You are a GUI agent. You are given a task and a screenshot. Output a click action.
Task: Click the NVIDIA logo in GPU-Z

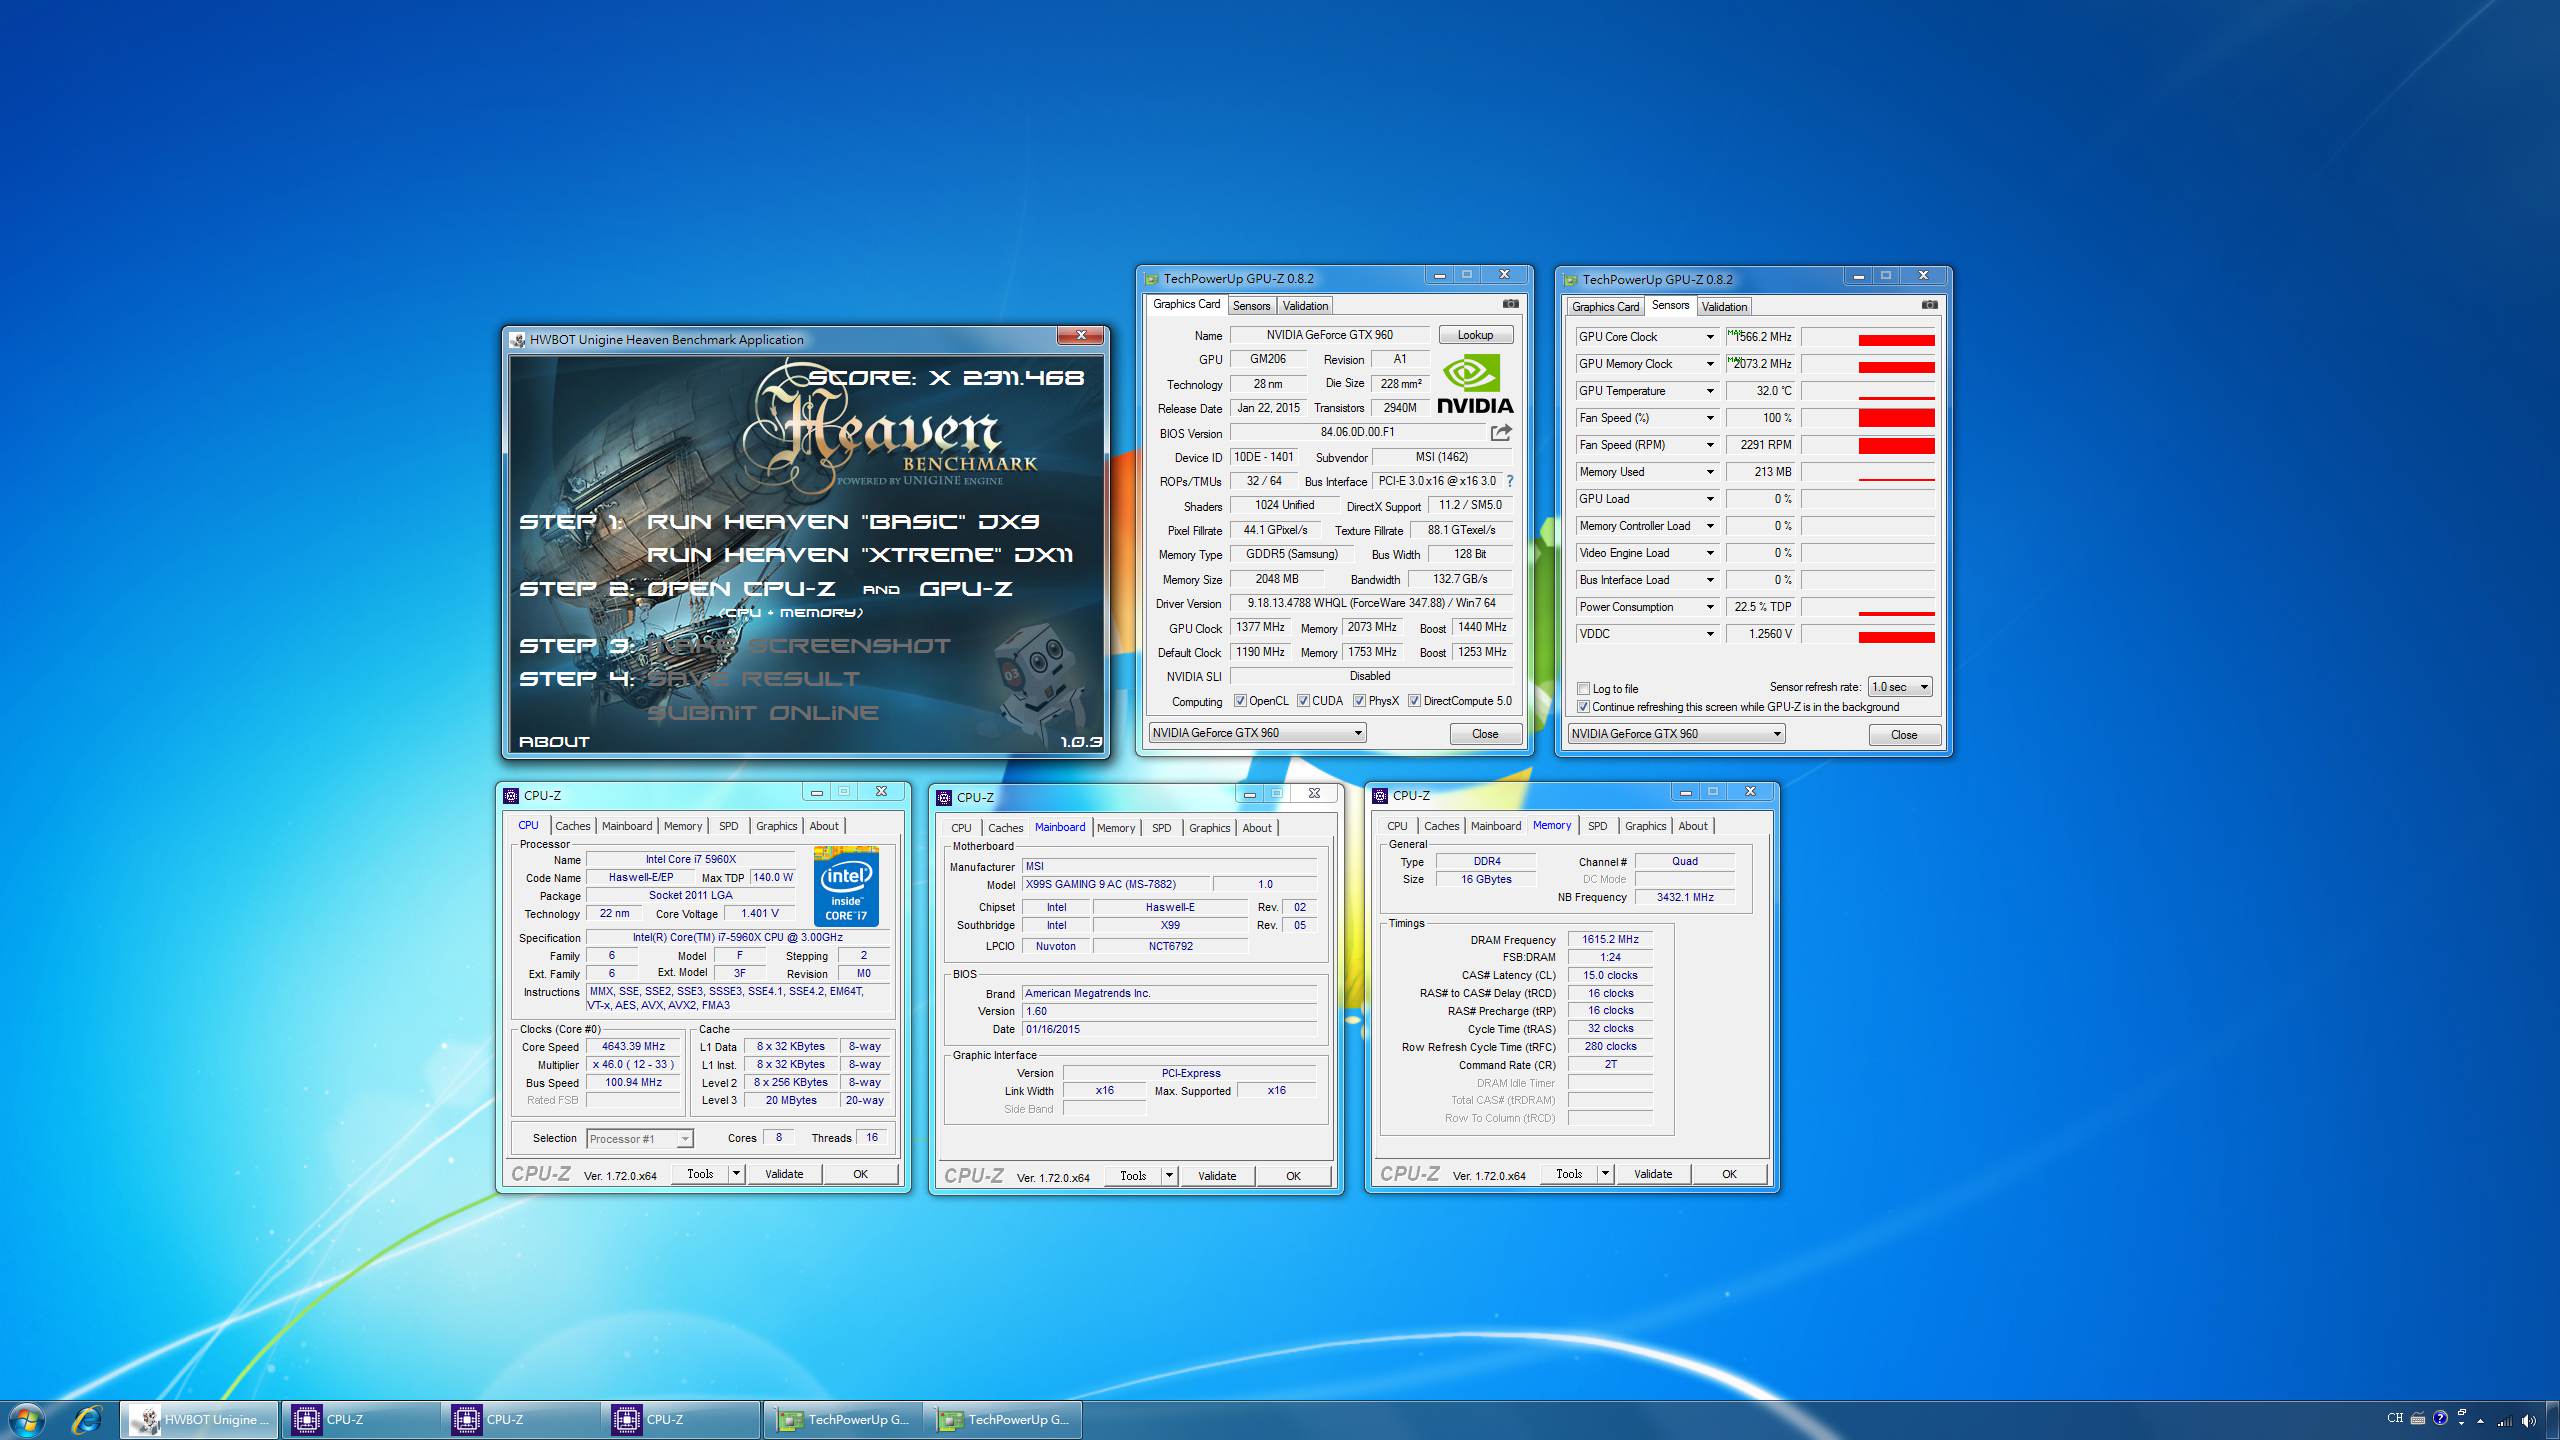point(1475,384)
